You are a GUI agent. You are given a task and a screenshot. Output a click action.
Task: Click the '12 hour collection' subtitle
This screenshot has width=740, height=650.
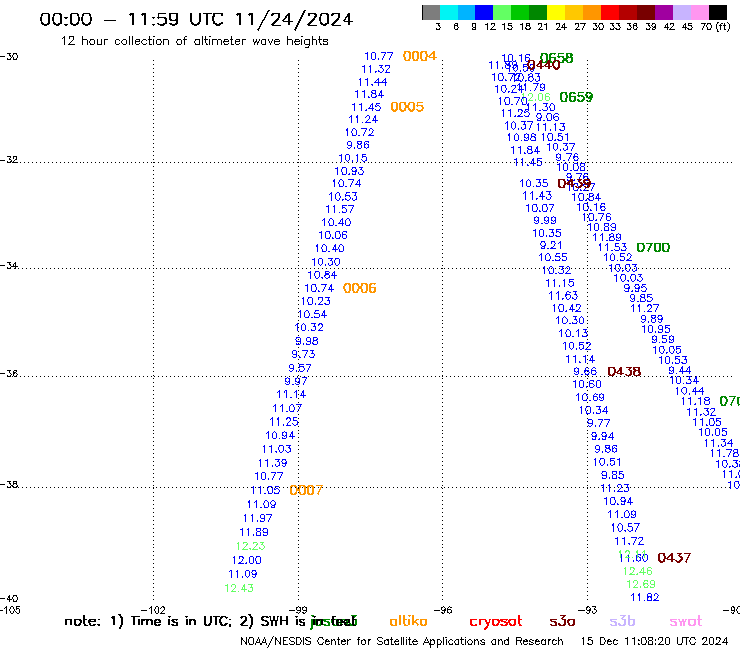pos(194,41)
